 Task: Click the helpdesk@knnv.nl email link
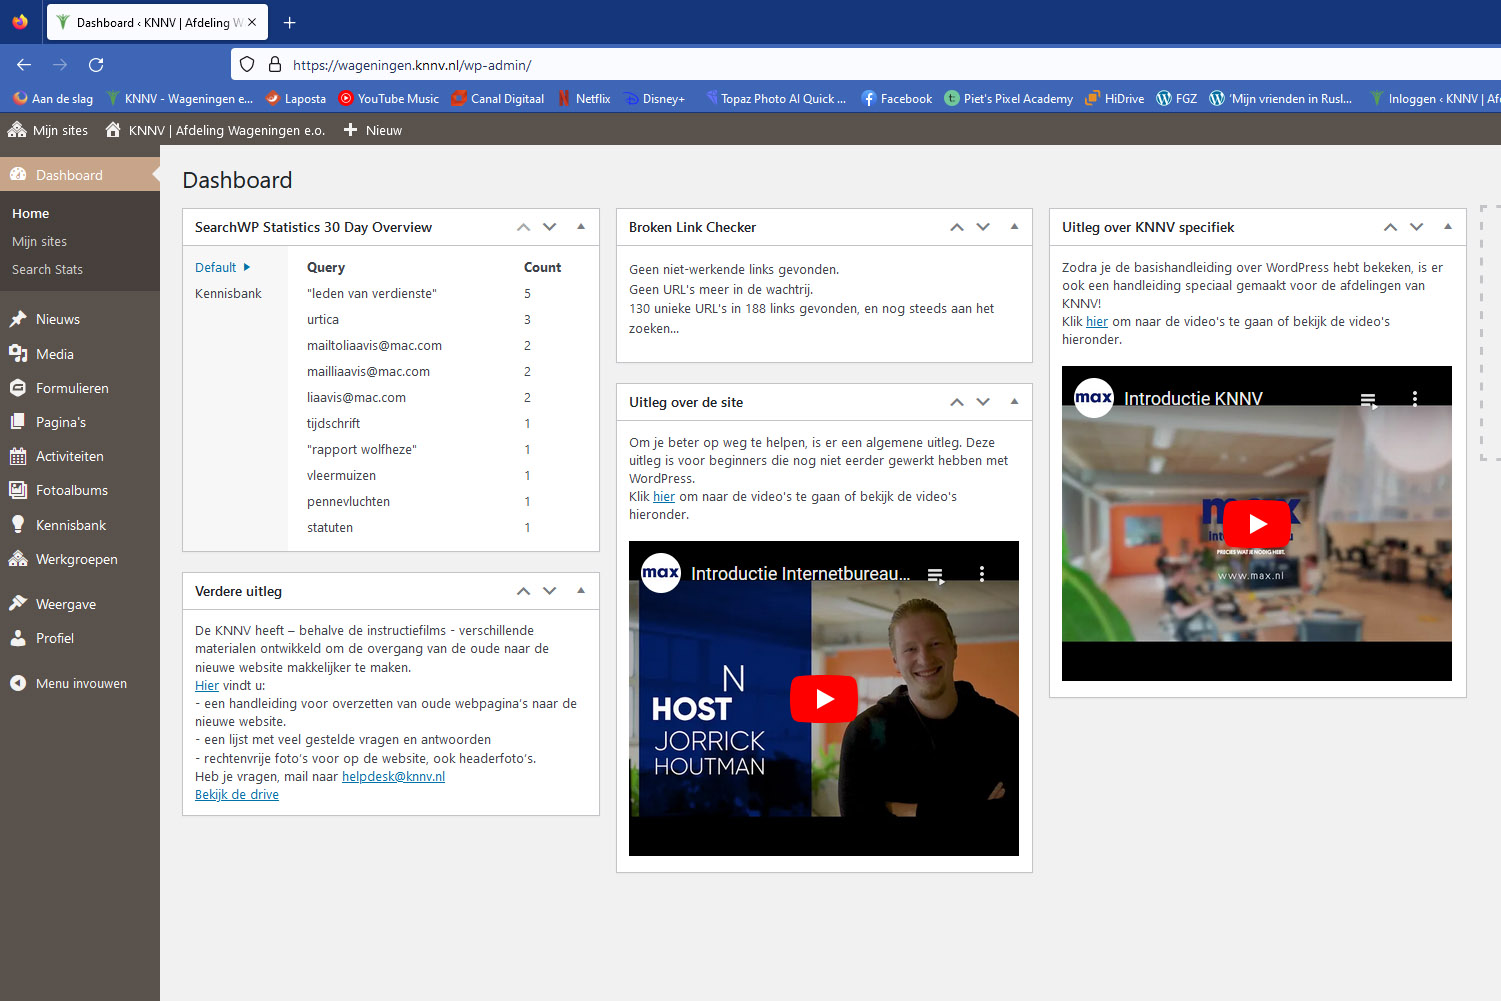pyautogui.click(x=393, y=776)
